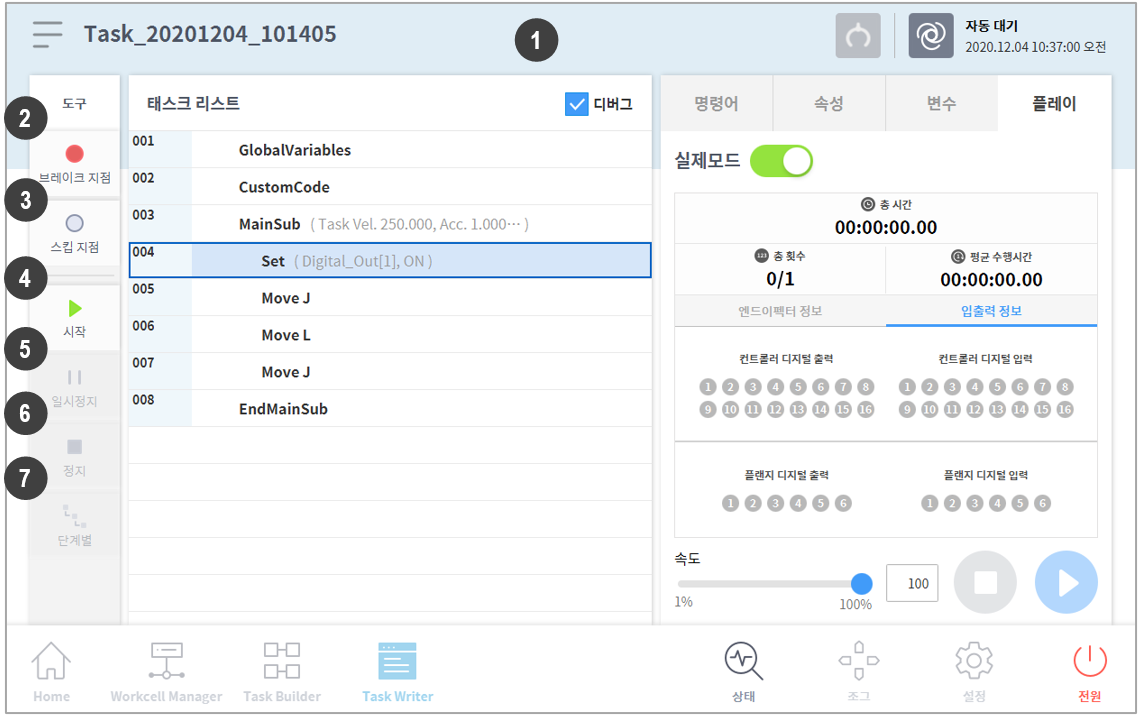1145x720 pixels.
Task: Open the Status (상태) monitor icon
Action: coord(743,661)
